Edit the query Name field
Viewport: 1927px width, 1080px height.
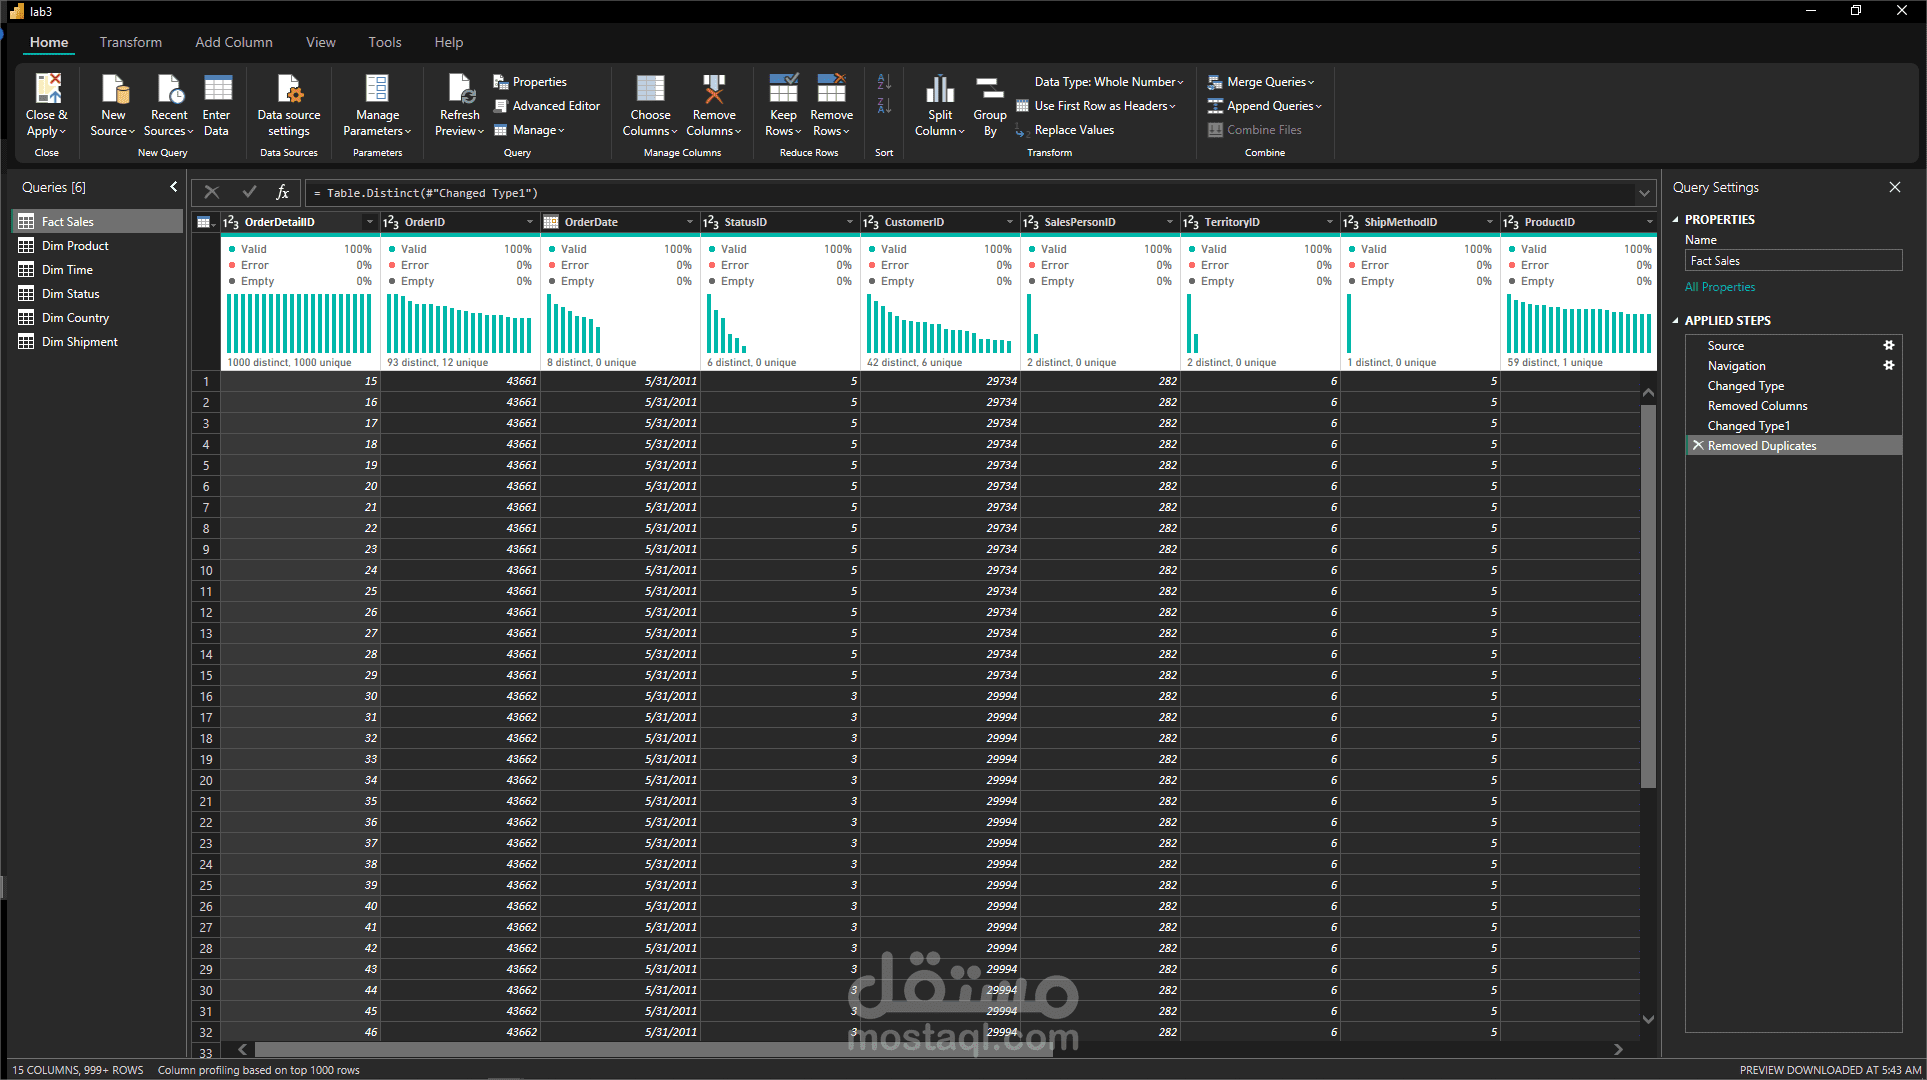point(1792,261)
